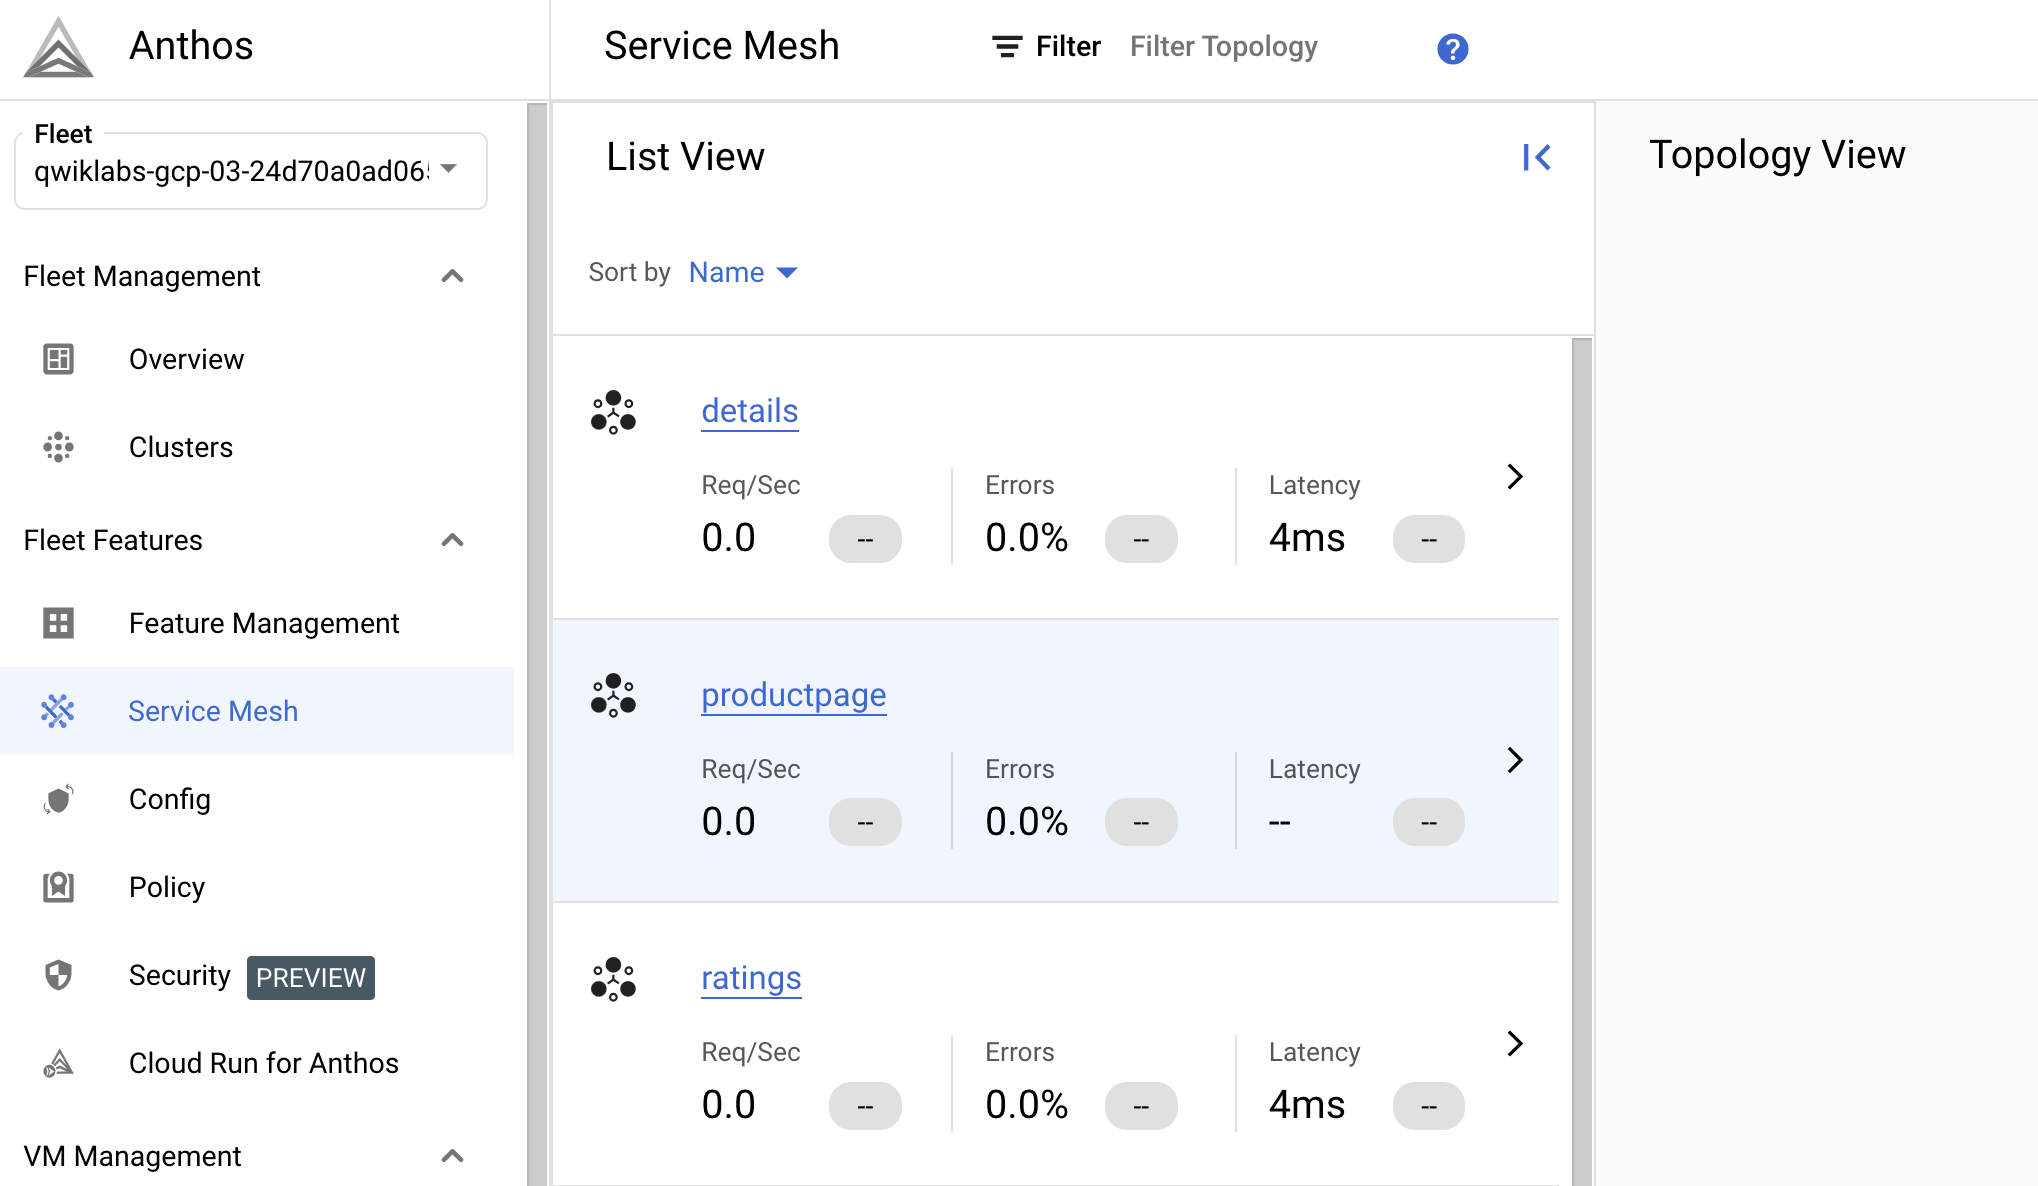Viewport: 2038px width, 1186px height.
Task: Open the Sort by Name dropdown
Action: [742, 271]
